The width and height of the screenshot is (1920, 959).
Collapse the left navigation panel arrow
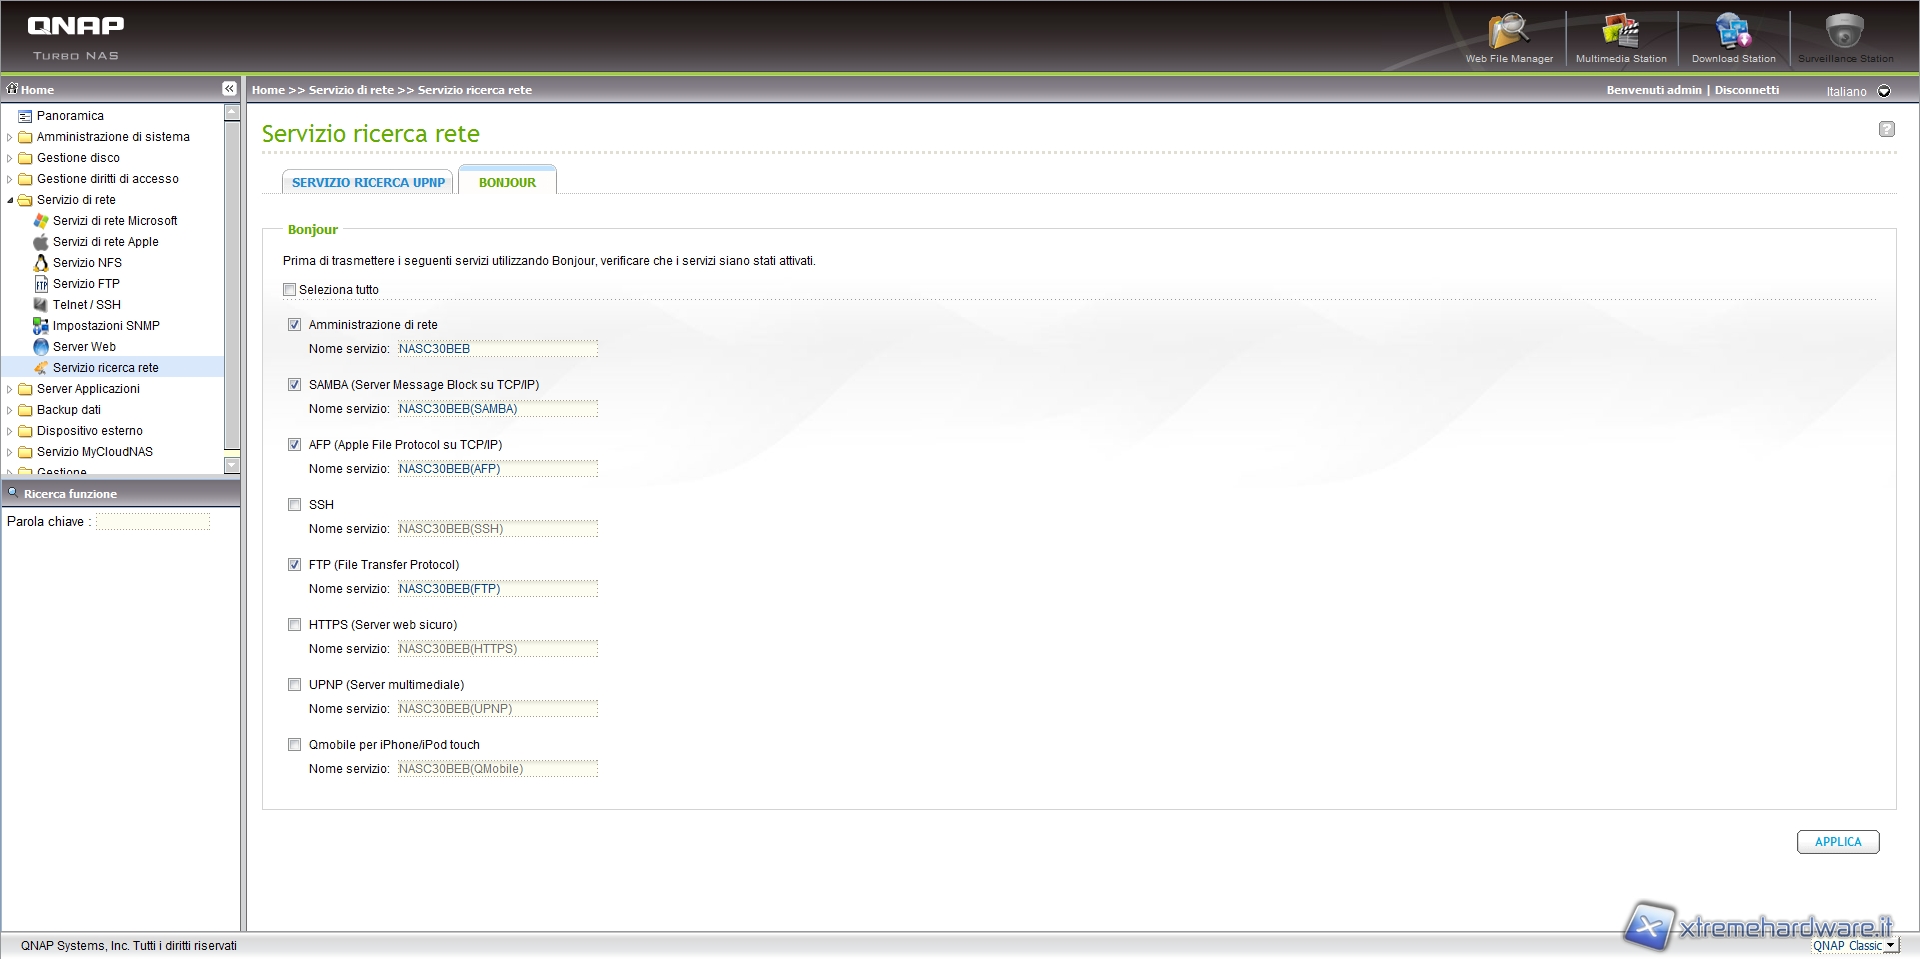click(229, 89)
